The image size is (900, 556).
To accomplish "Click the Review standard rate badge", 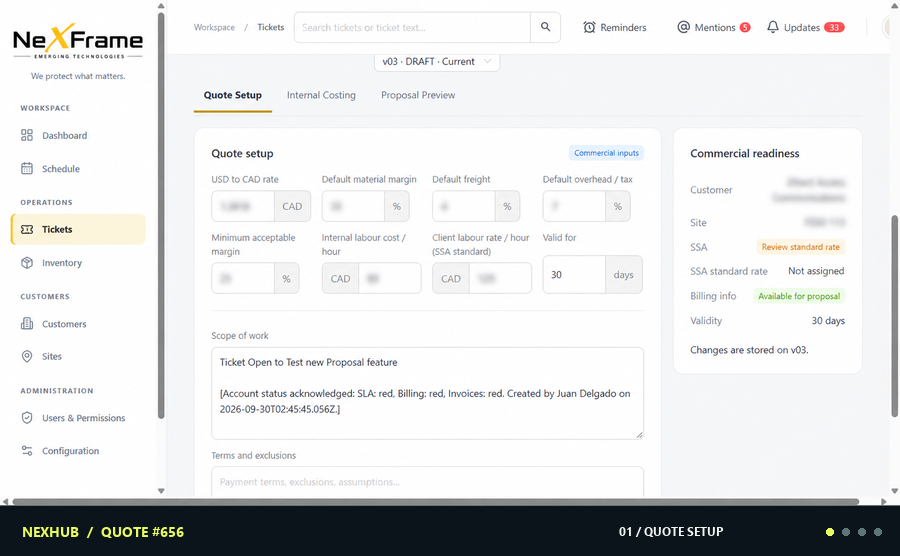I will tap(800, 247).
